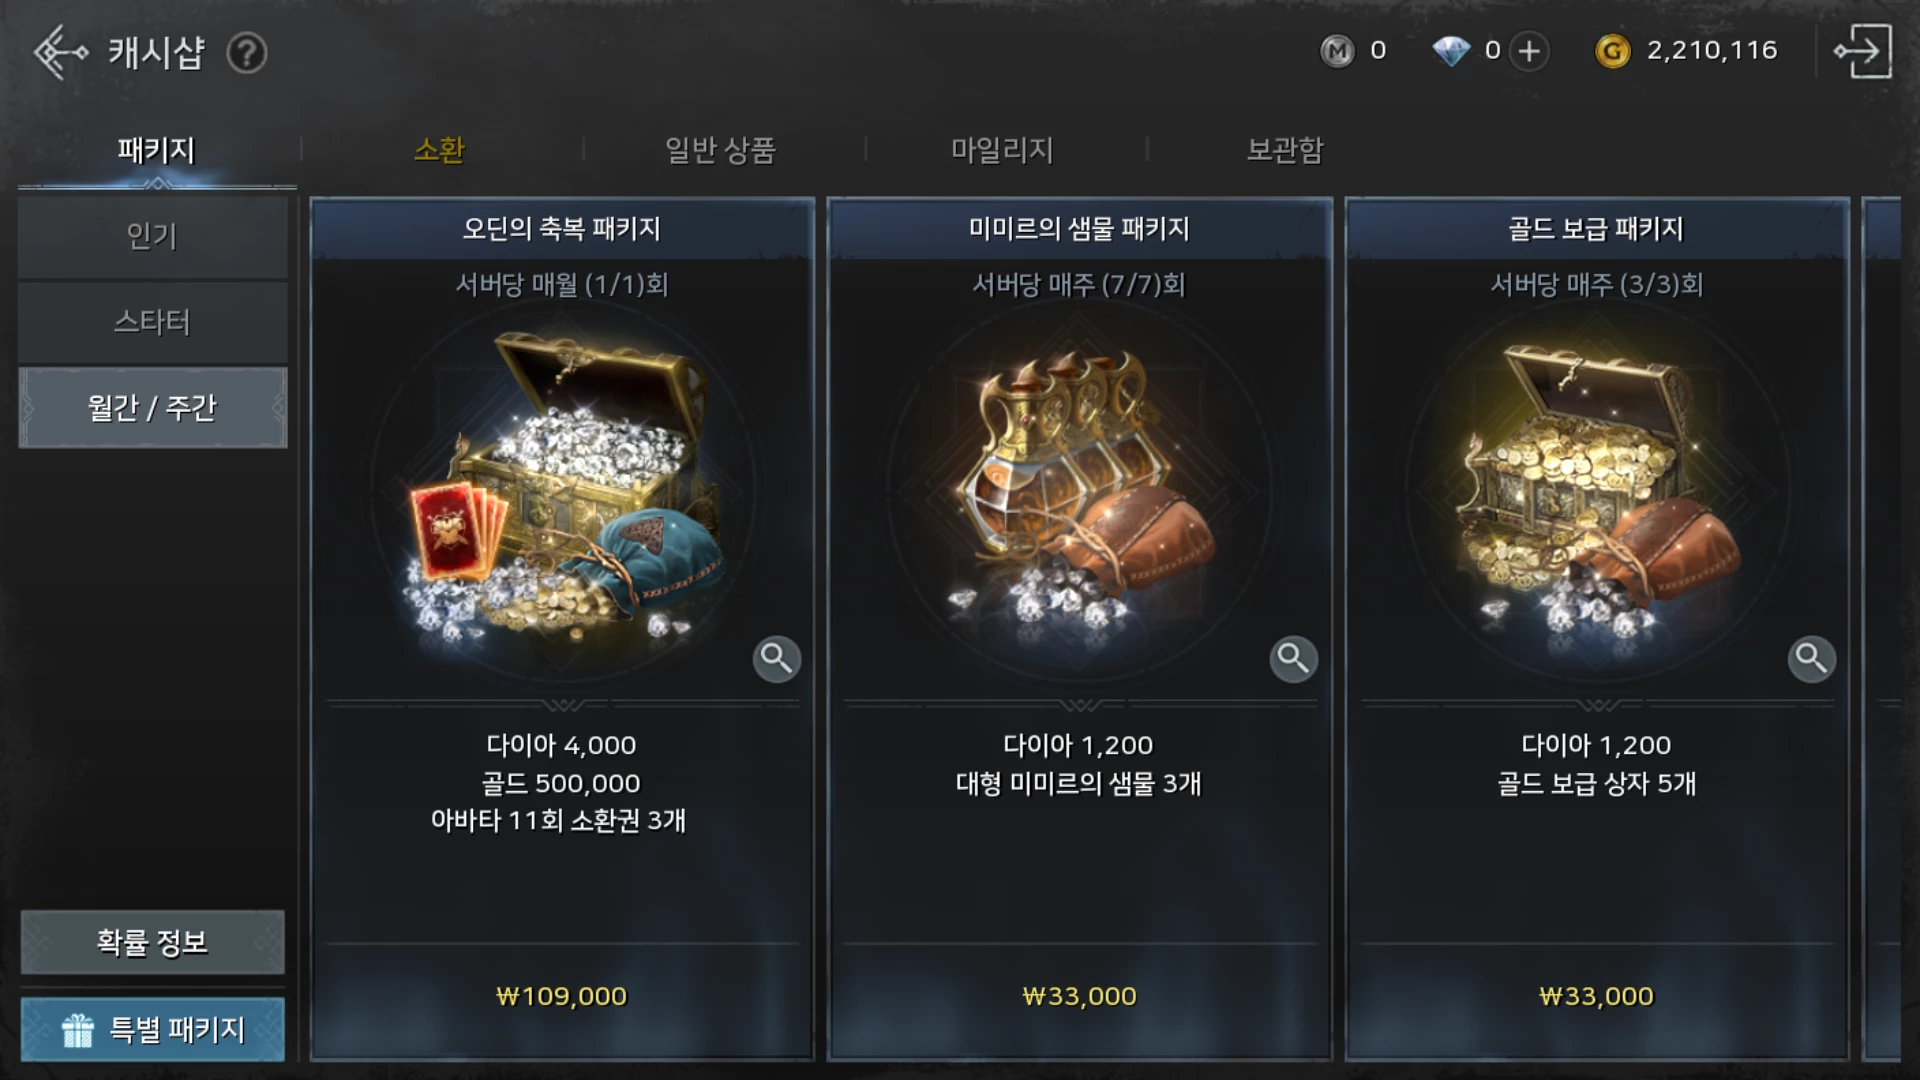The height and width of the screenshot is (1080, 1920).
Task: Magnify details of 오딘의 축복 패키지
Action: point(776,659)
